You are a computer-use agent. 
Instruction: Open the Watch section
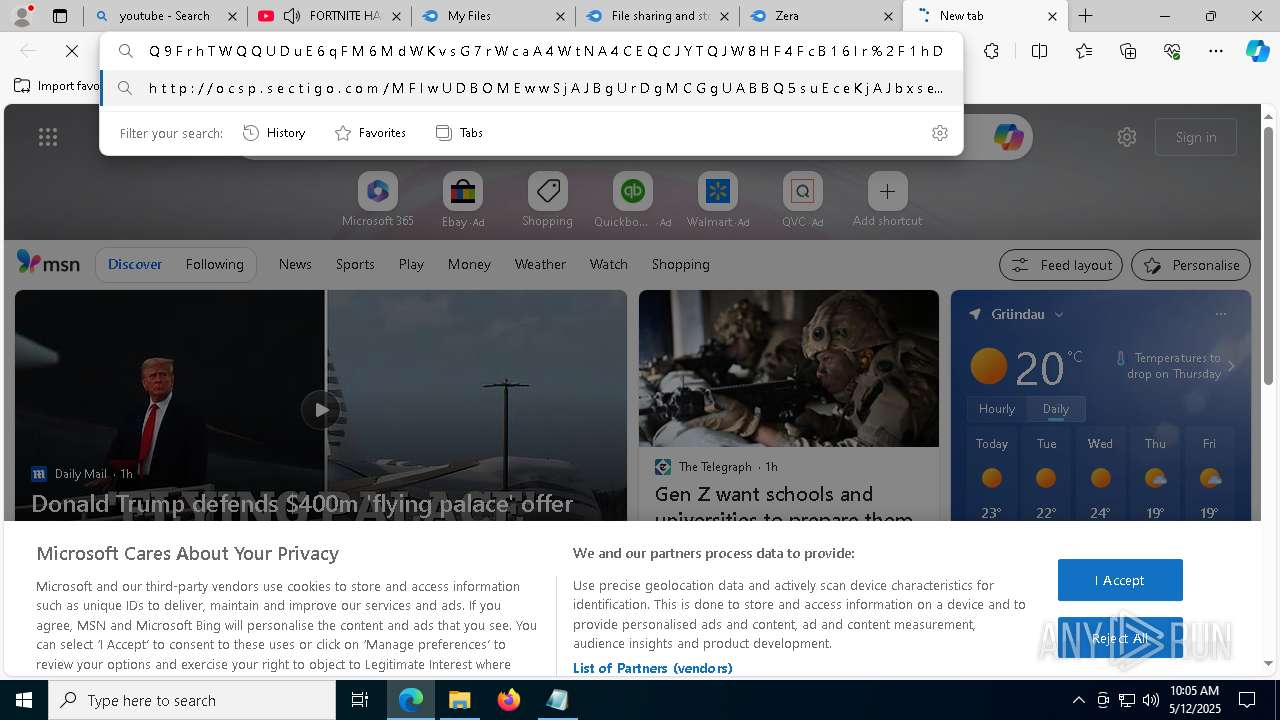click(x=609, y=264)
